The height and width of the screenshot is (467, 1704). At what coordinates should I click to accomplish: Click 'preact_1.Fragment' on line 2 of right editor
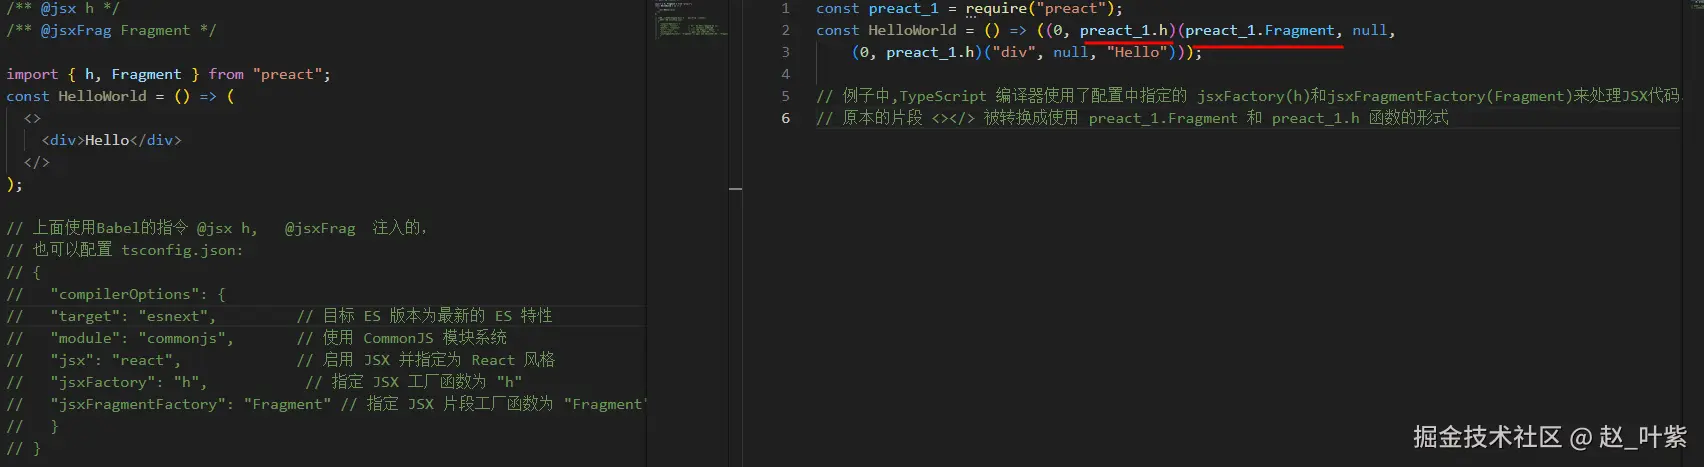click(1260, 30)
